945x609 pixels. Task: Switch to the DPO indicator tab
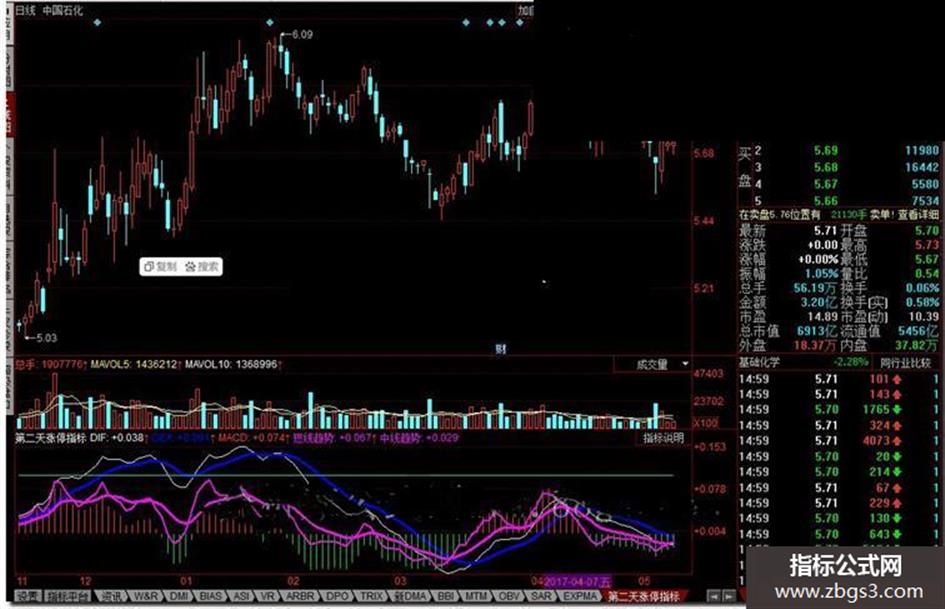click(x=337, y=596)
